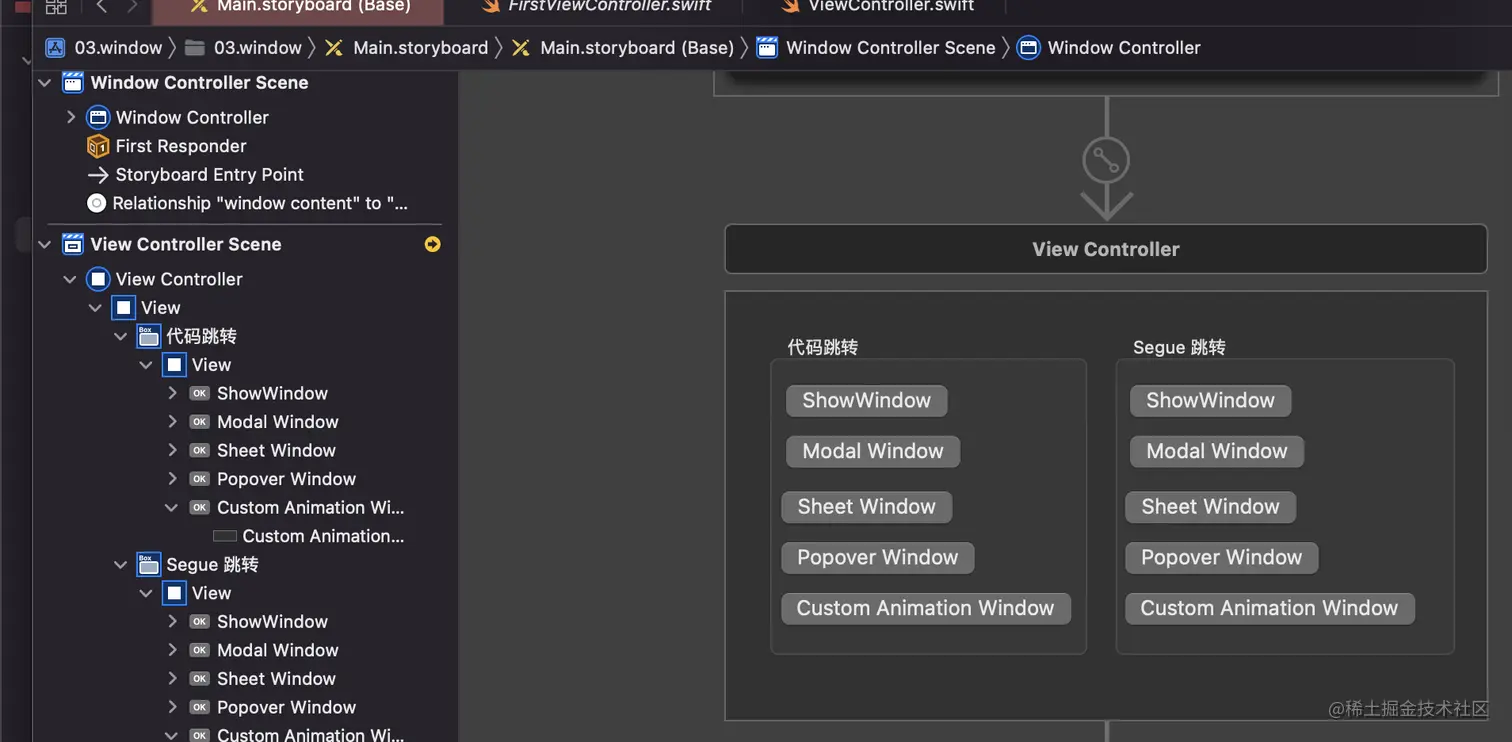Open the Main.storyboard (Base) breadcrumb item
Viewport: 1512px width, 742px height.
pos(637,48)
